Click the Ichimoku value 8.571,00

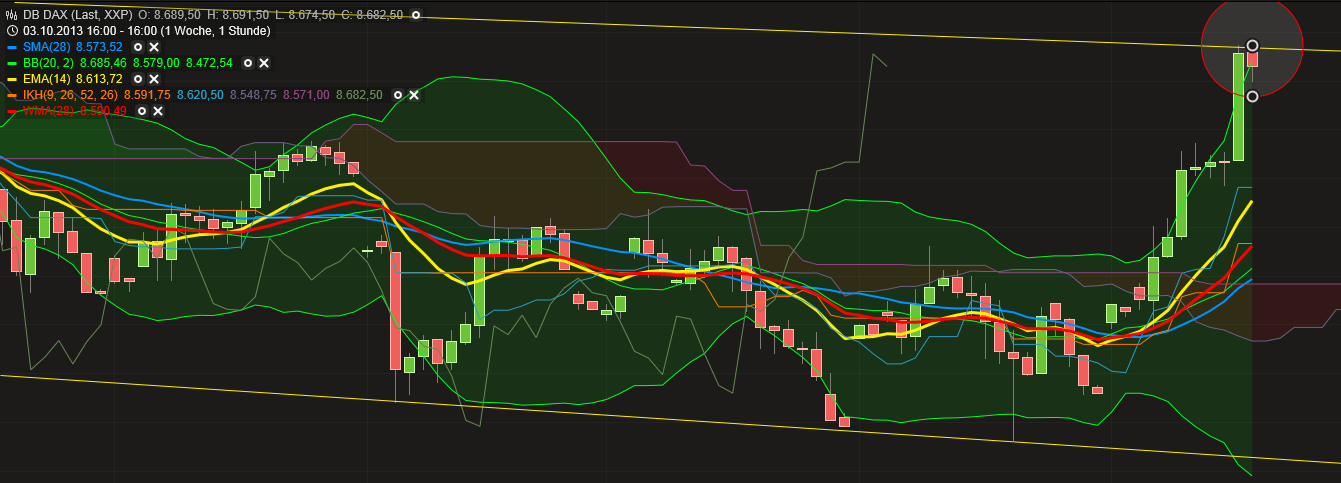[306, 95]
